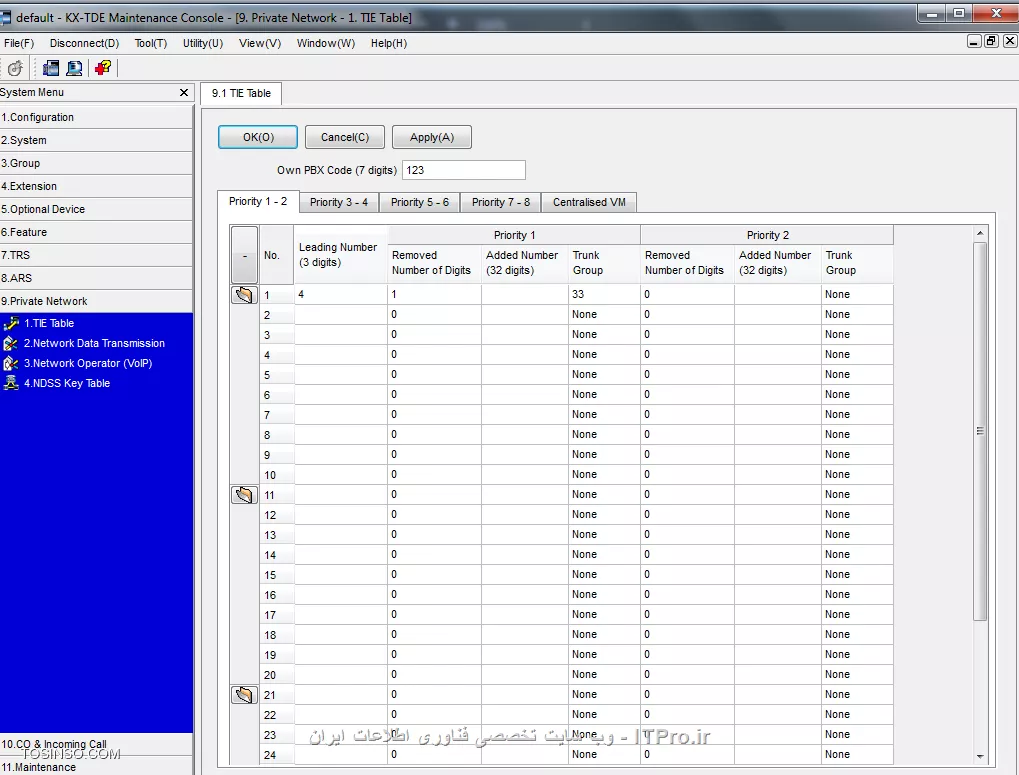
Task: Expand the 1.Configuration menu section
Action: coord(96,117)
